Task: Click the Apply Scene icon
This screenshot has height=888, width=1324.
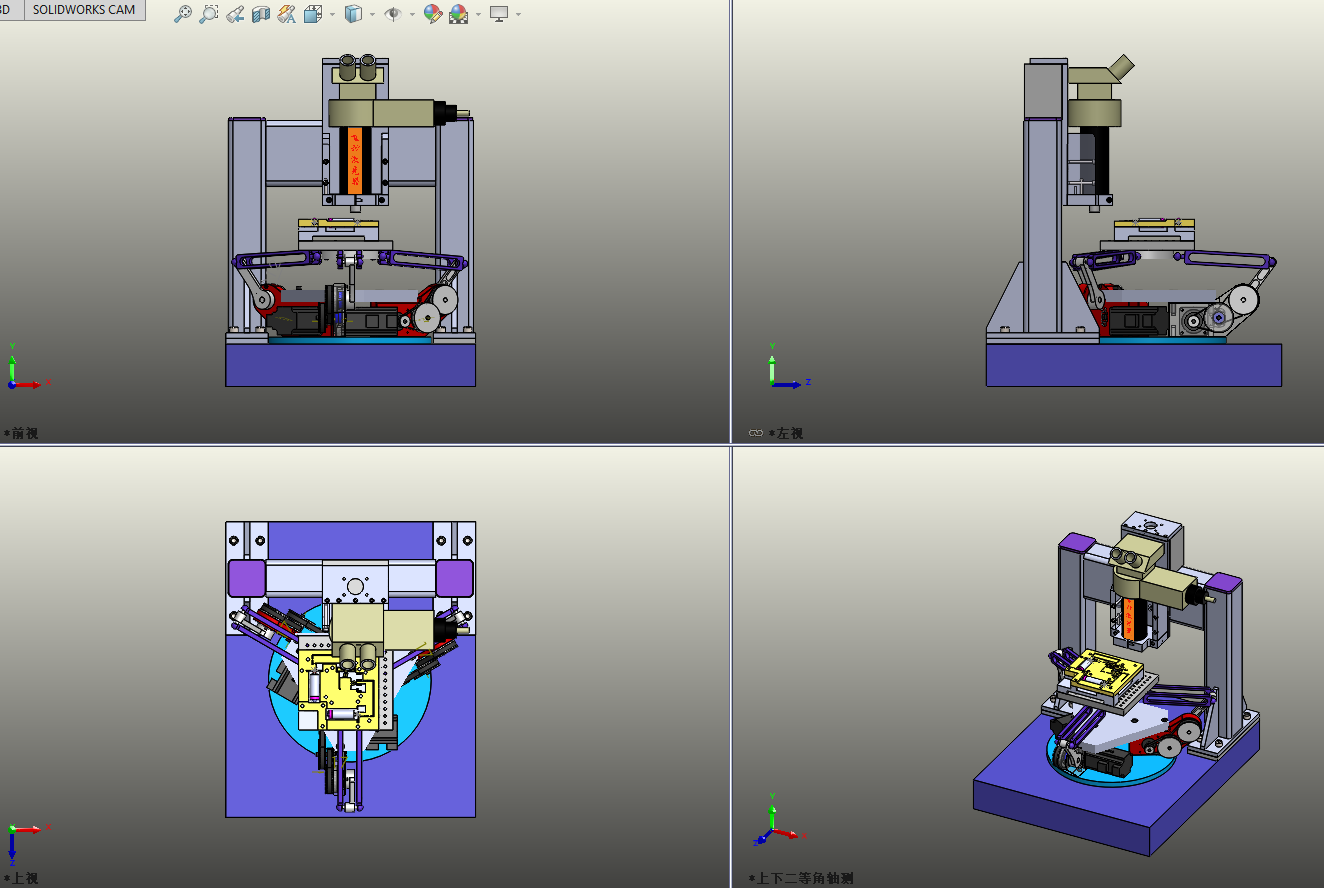Action: [459, 14]
